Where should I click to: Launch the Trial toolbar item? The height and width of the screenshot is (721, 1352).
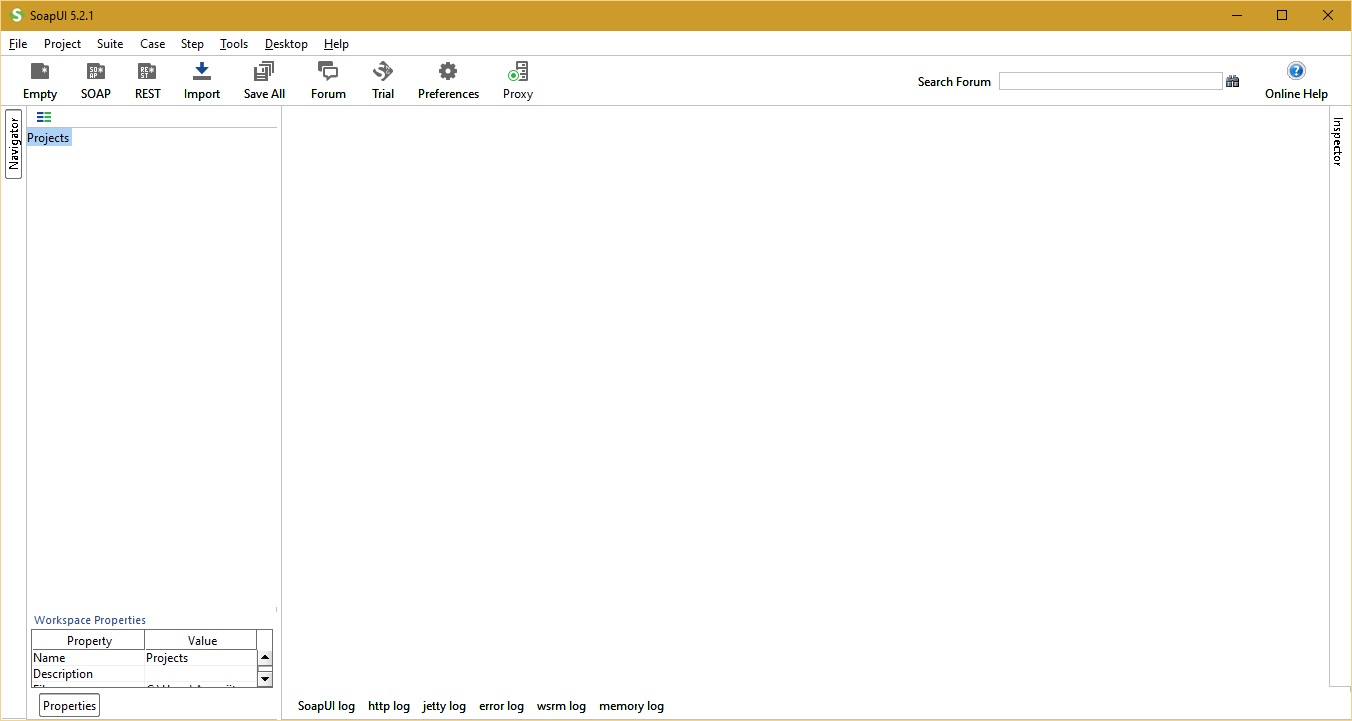point(383,81)
